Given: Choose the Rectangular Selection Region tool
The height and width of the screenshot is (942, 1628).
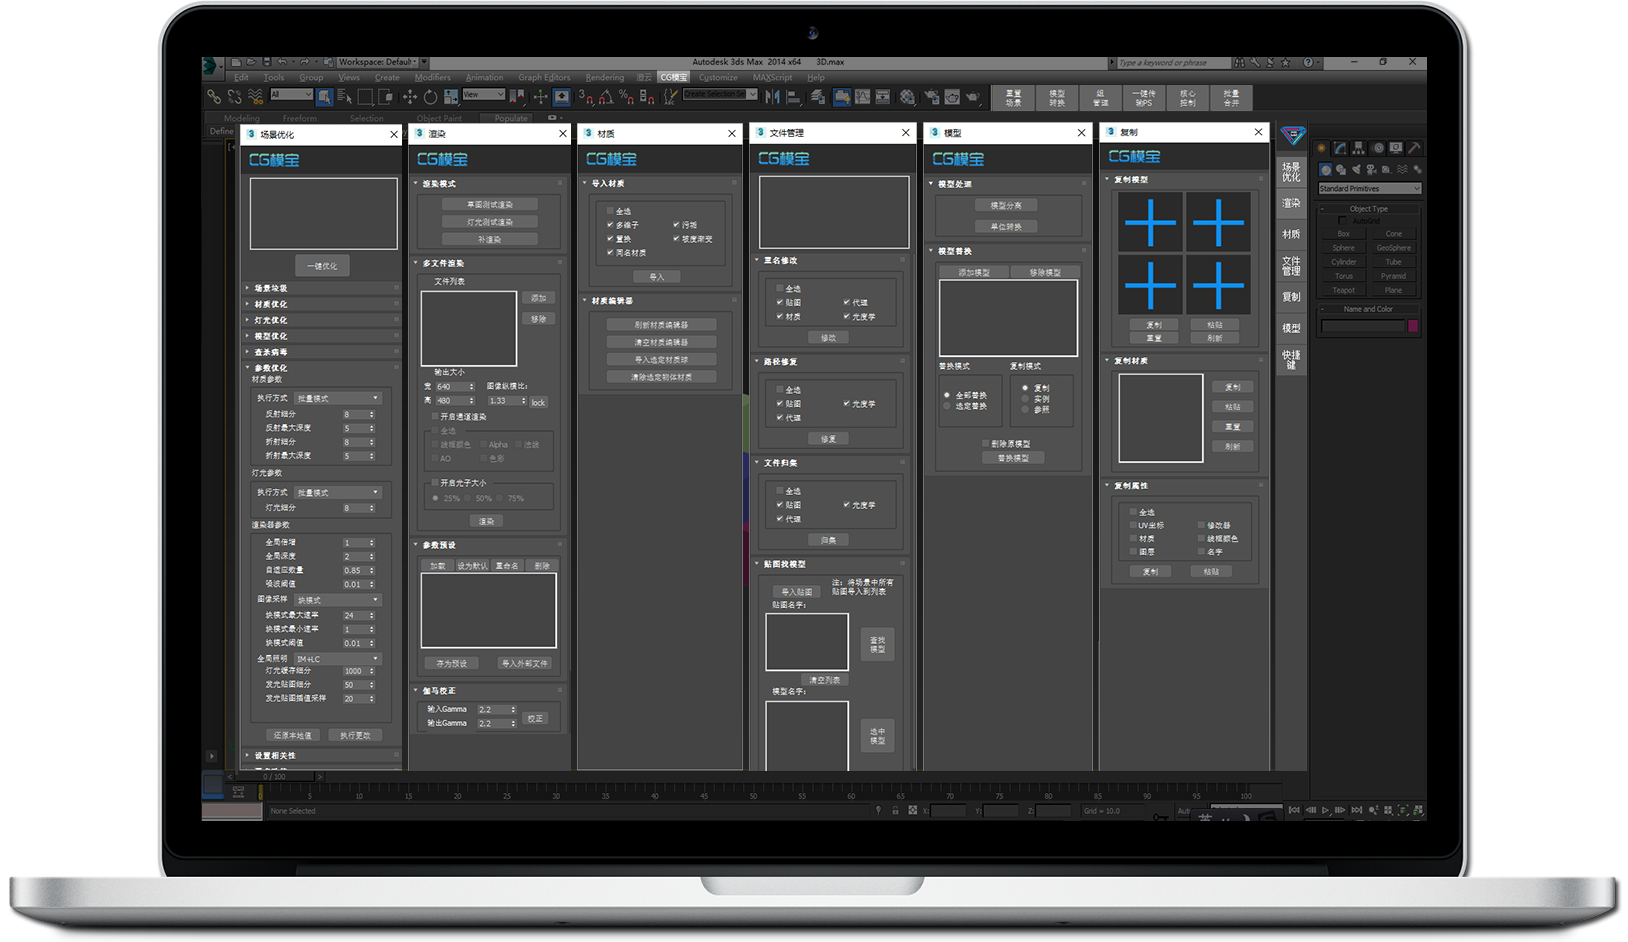Looking at the screenshot, I should click(365, 97).
